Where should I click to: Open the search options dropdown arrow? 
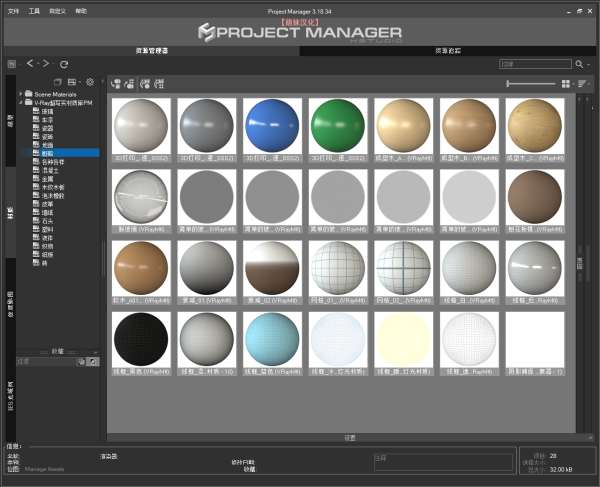589,64
